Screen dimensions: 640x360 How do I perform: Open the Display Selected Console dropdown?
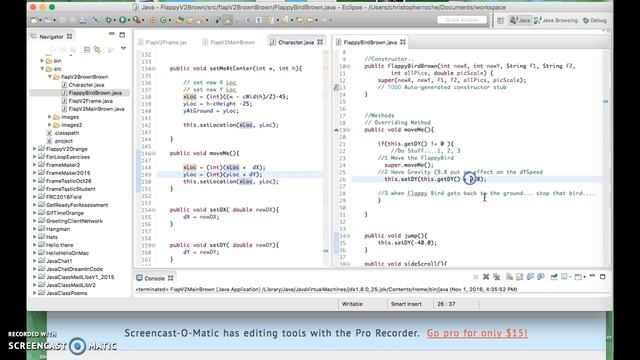pos(570,277)
